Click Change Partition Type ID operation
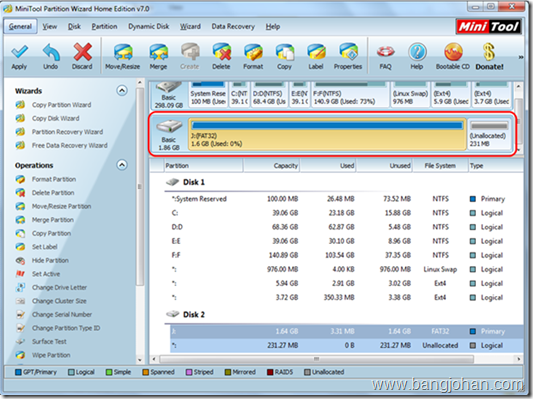The image size is (533, 399). click(x=66, y=328)
